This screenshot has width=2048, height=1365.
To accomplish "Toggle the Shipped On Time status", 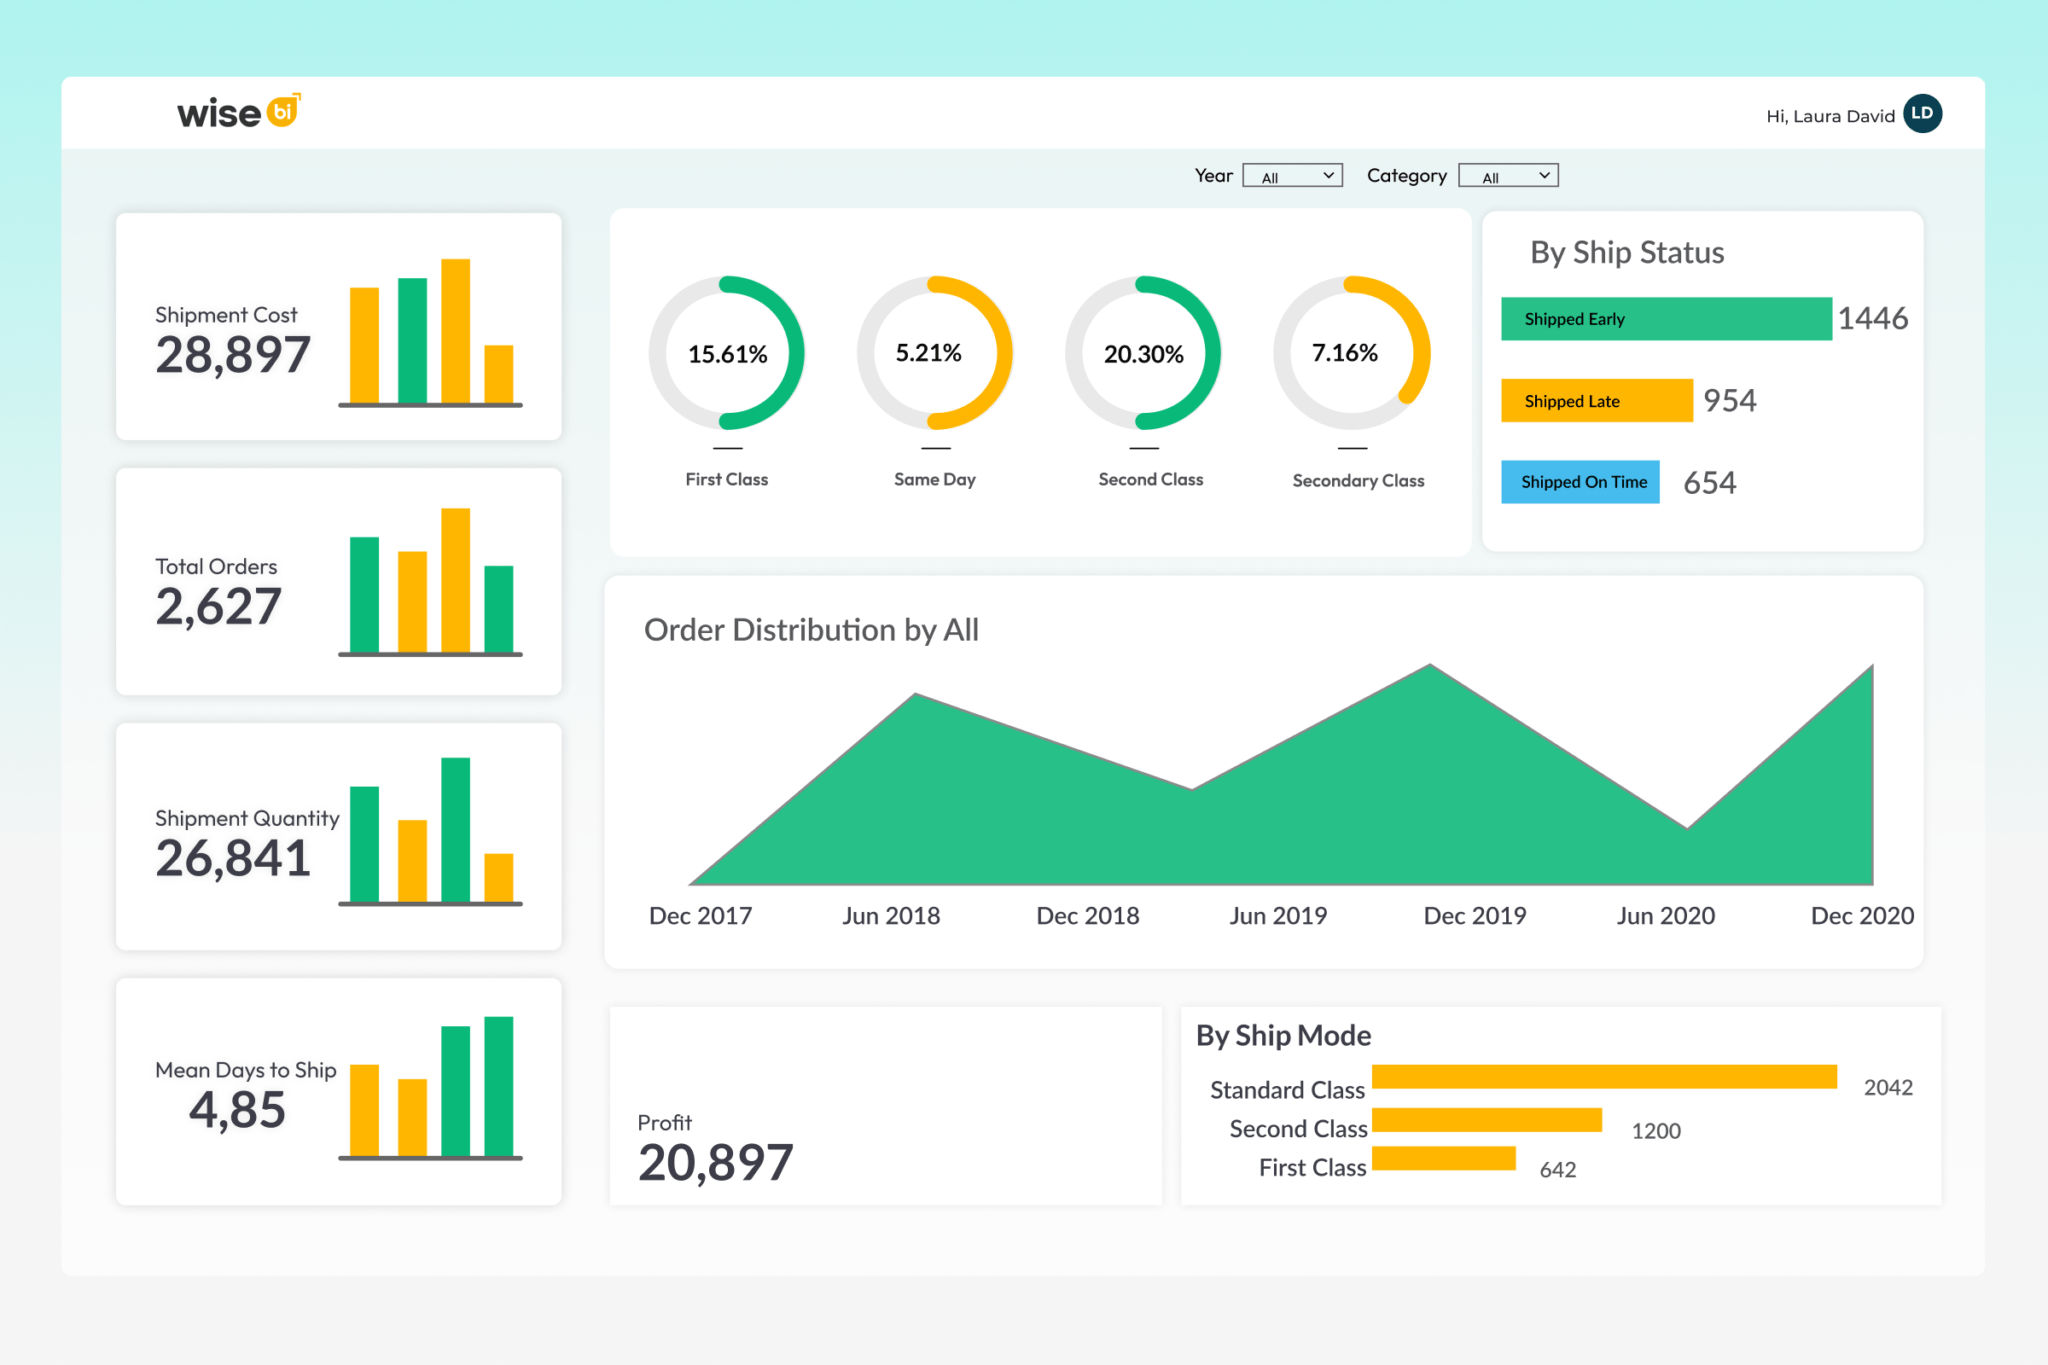I will pyautogui.click(x=1580, y=482).
